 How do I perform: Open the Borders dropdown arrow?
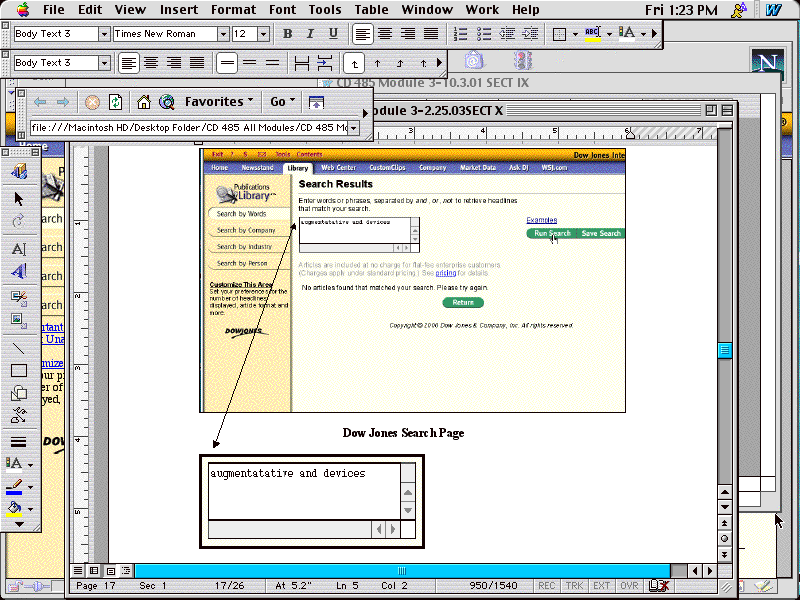[x=575, y=34]
